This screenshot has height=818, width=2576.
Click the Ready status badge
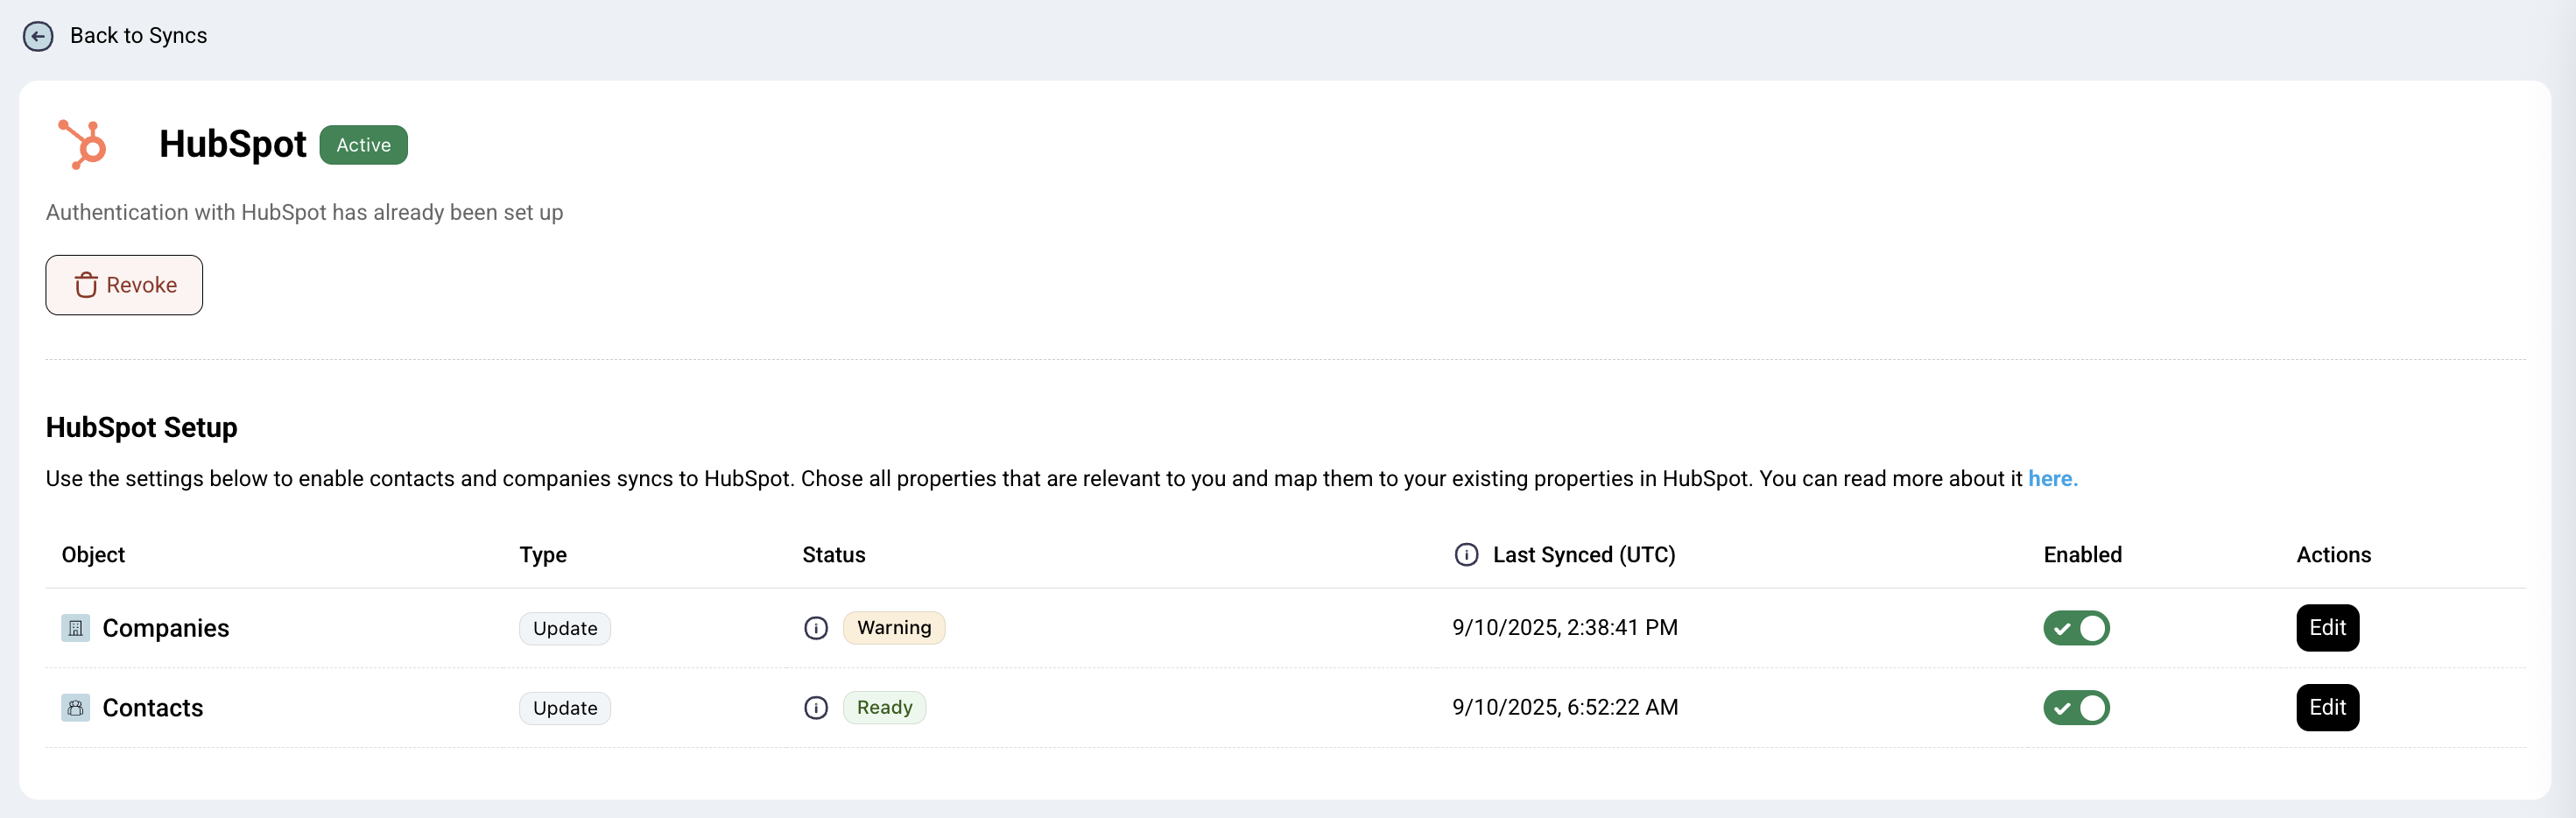point(884,708)
